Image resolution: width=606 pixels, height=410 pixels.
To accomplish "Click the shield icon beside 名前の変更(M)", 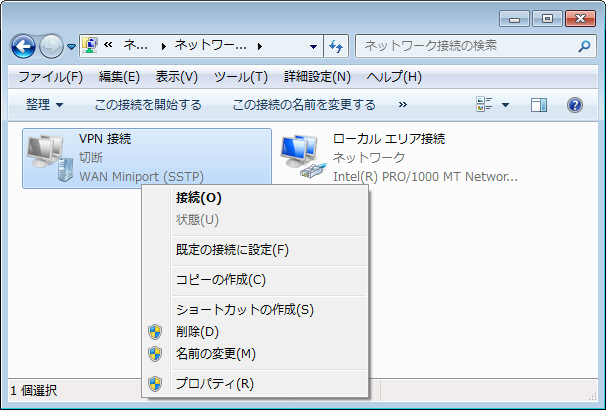I will click(x=155, y=354).
